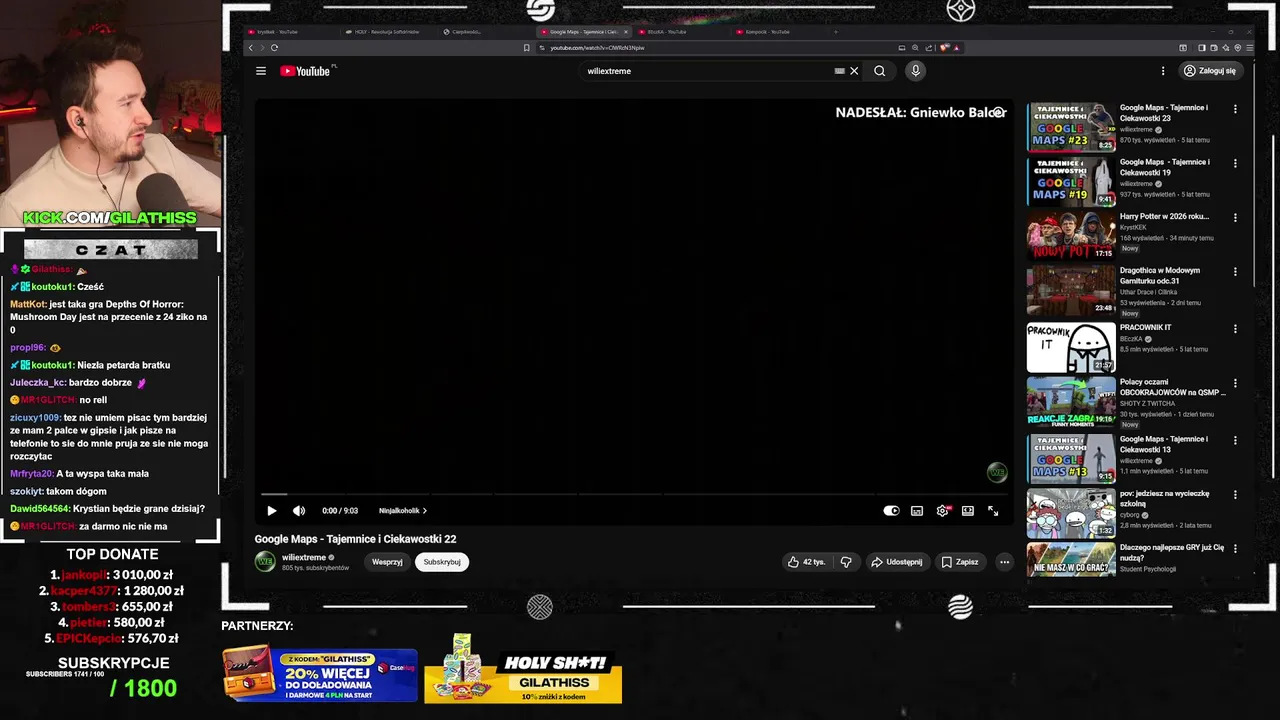Viewport: 1280px width, 720px height.
Task: Mute the video volume
Action: pos(298,511)
